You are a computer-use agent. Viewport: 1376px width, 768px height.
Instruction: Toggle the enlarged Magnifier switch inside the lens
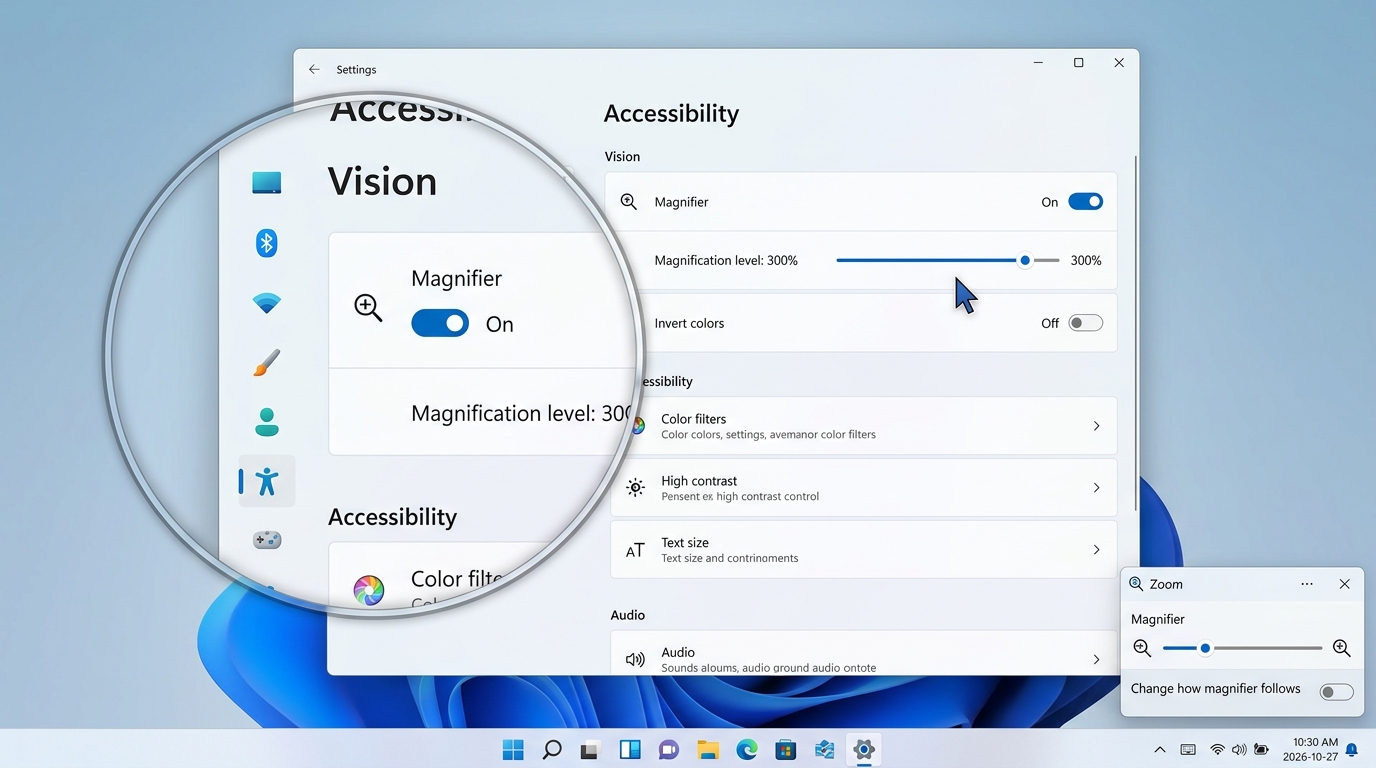coord(440,323)
